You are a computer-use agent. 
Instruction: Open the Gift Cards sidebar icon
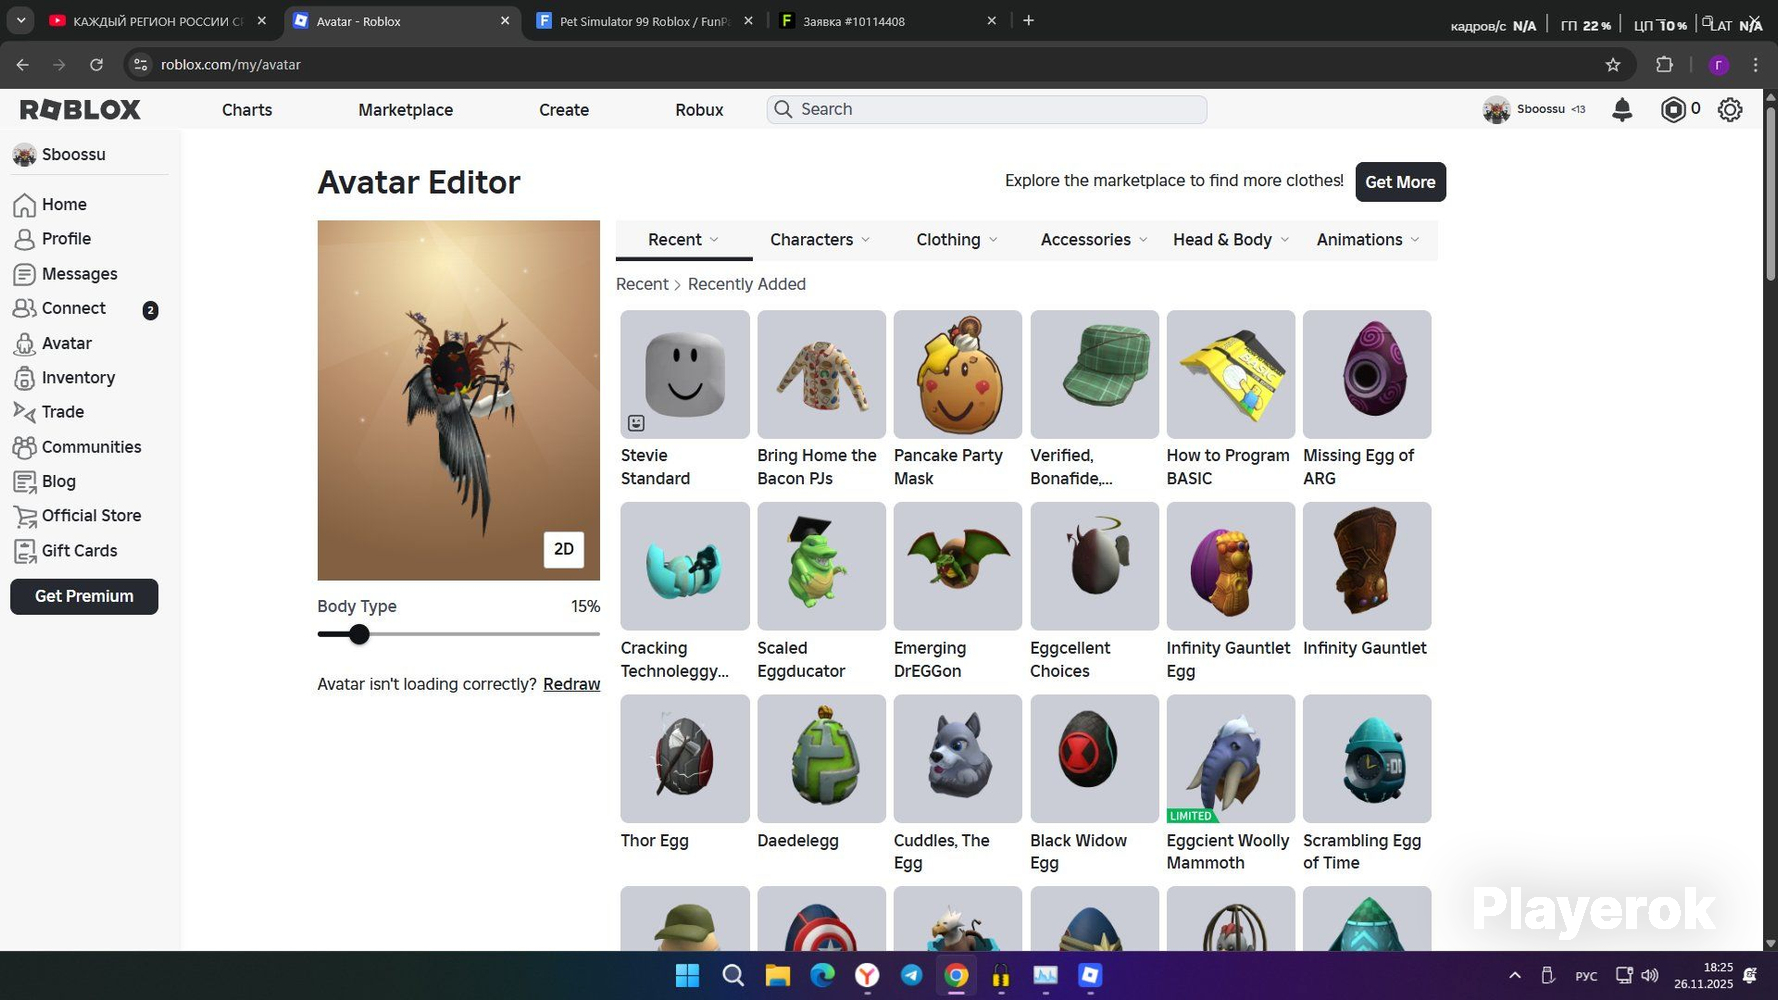(24, 551)
